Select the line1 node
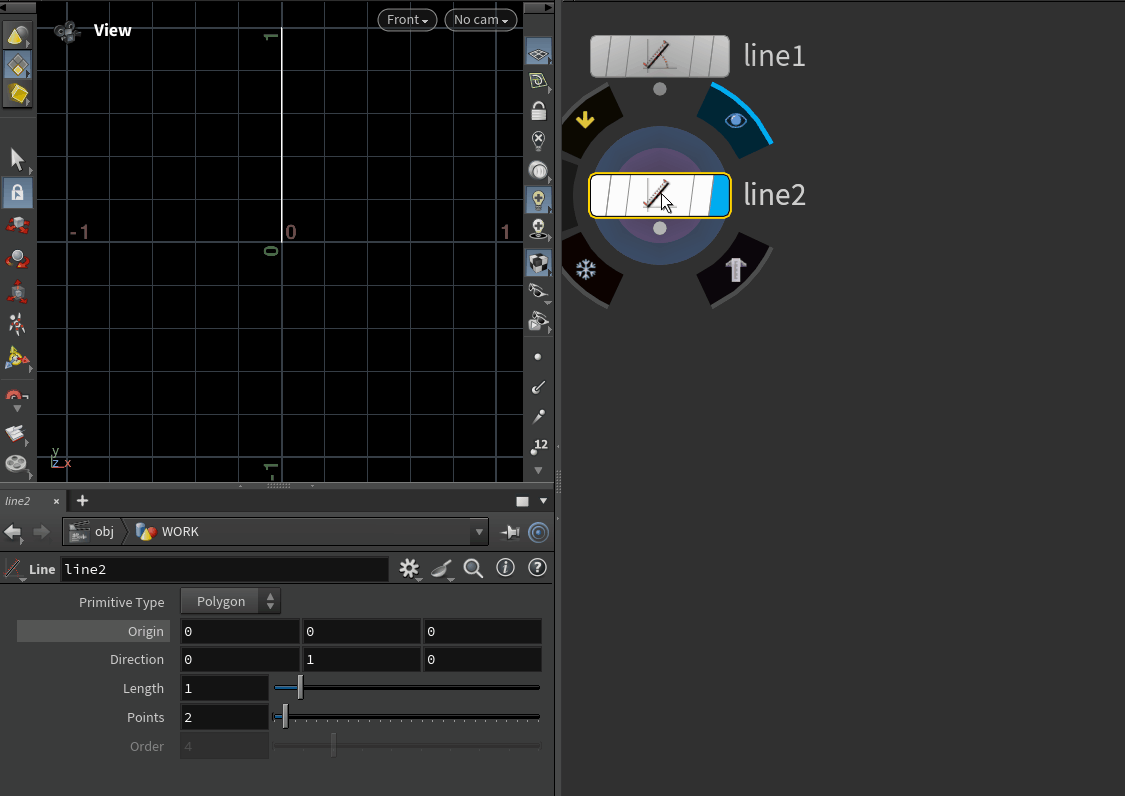This screenshot has width=1125, height=796. [x=659, y=56]
